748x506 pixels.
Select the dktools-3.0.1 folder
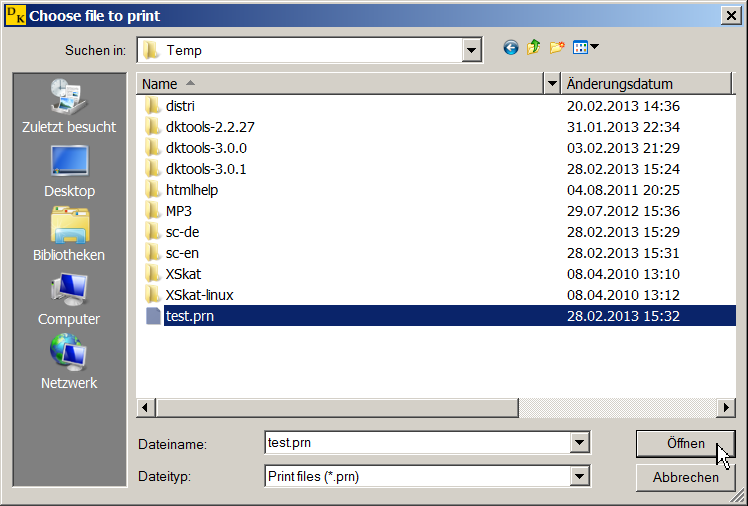pyautogui.click(x=206, y=169)
